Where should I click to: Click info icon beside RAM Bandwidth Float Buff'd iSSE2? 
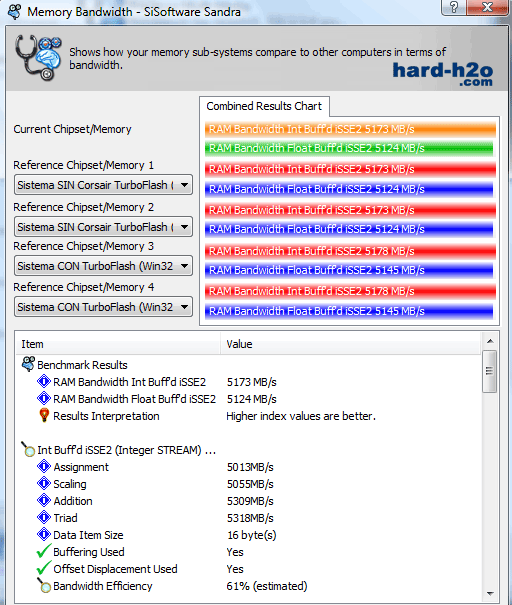[x=44, y=399]
